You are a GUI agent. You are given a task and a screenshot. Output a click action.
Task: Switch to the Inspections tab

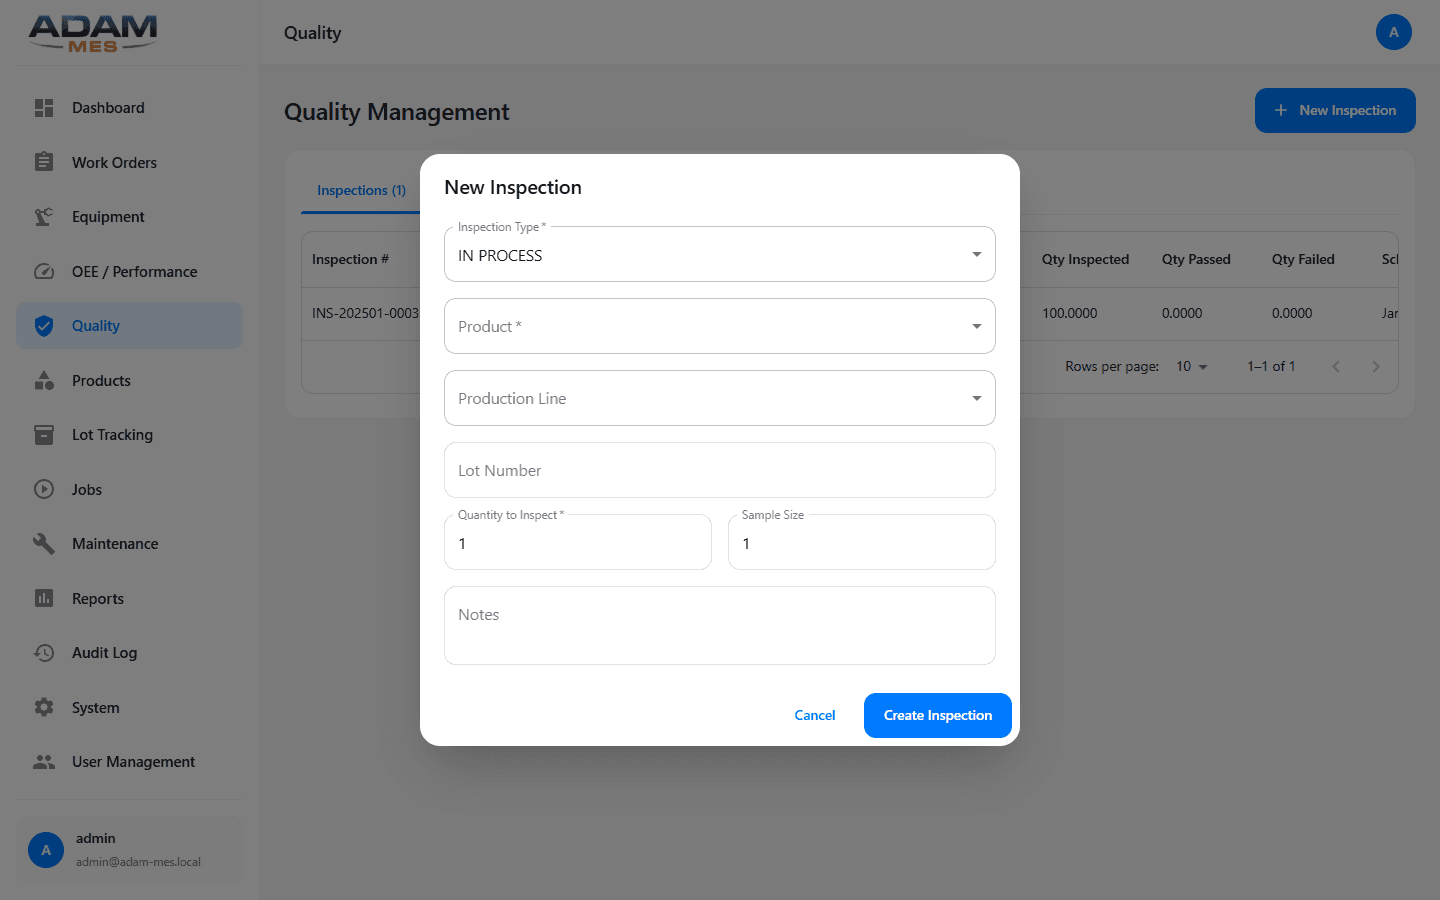pos(361,189)
